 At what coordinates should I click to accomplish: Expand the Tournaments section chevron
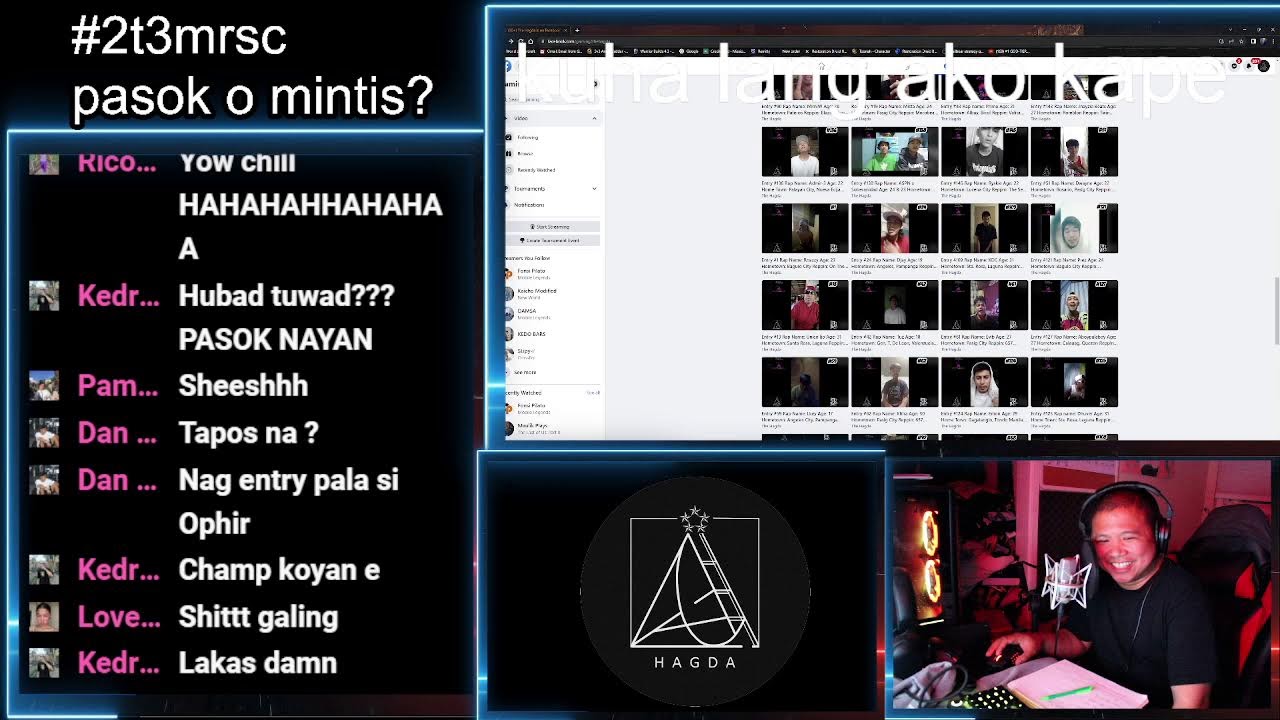[x=594, y=188]
